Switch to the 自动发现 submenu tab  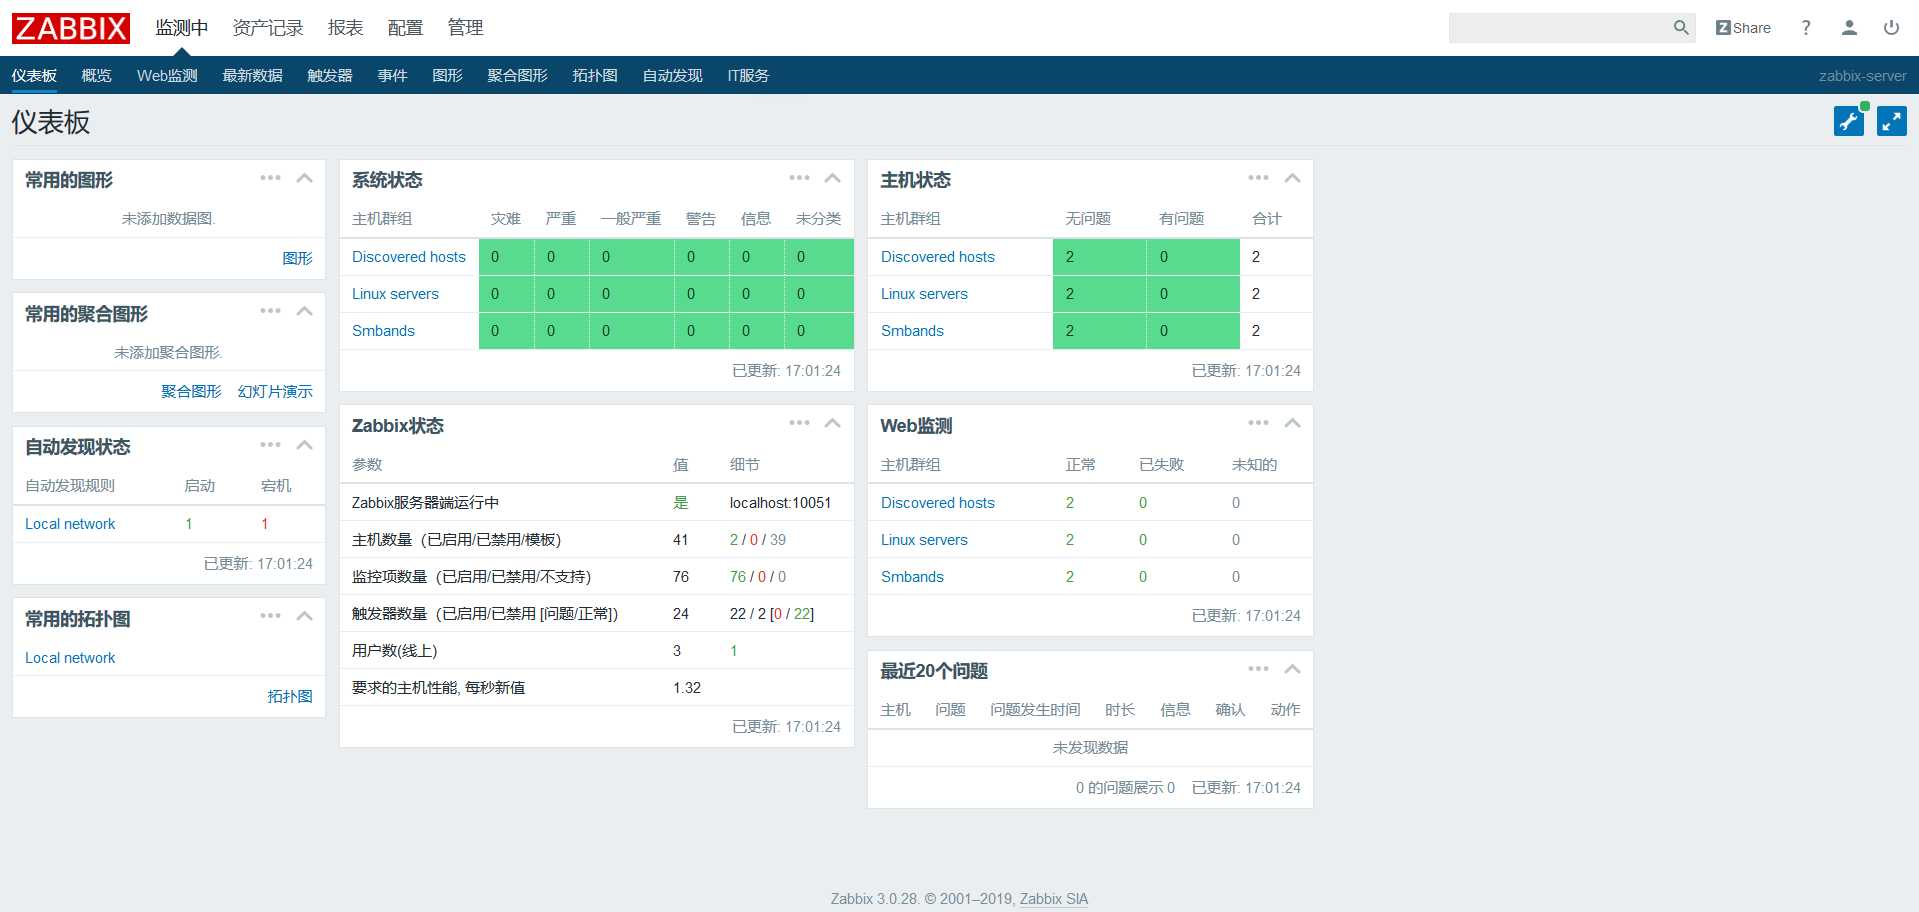click(x=672, y=76)
